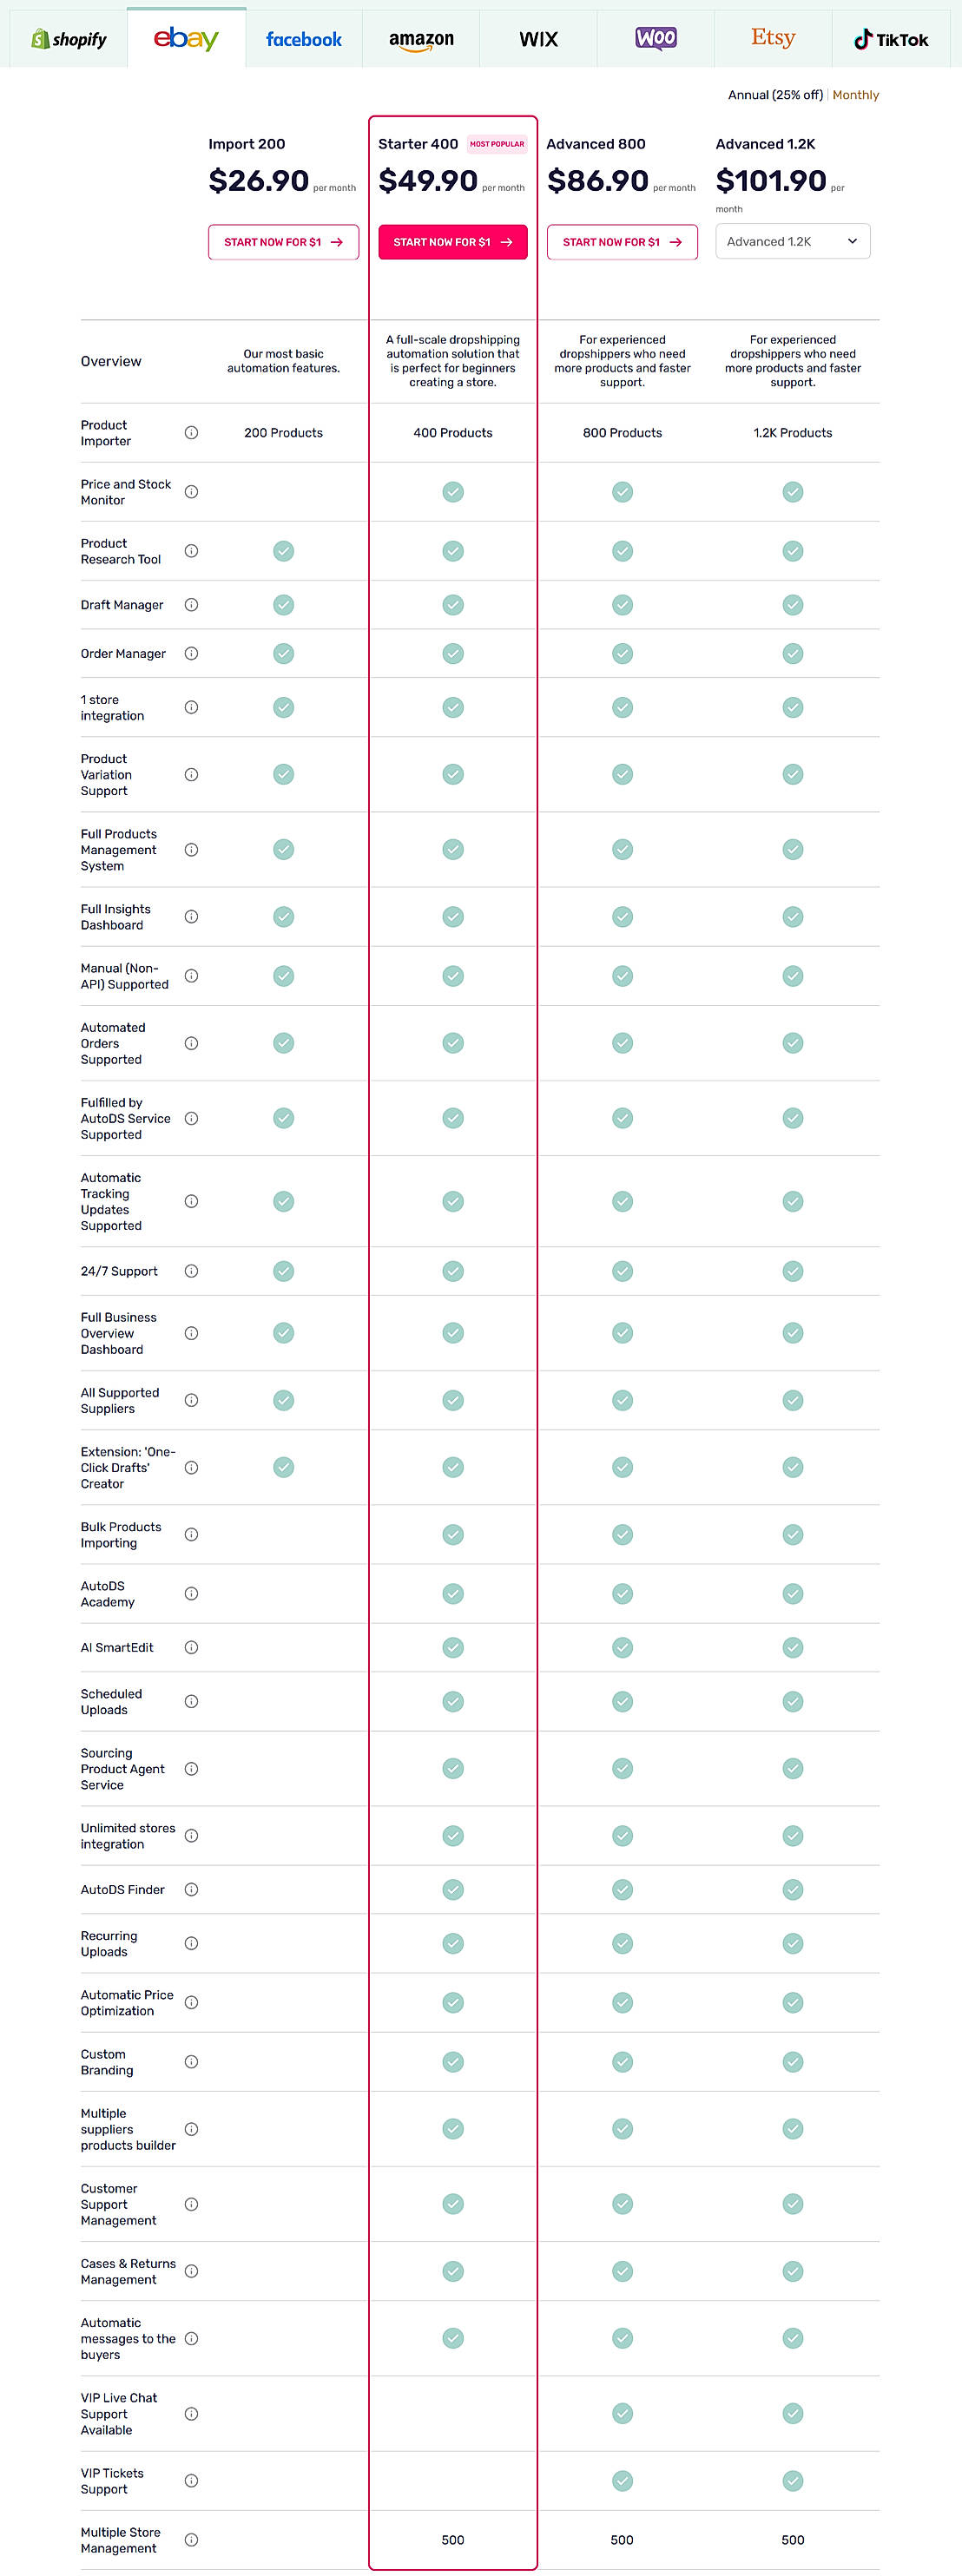Go to the TikTok tab
The image size is (962, 2576).
click(891, 39)
